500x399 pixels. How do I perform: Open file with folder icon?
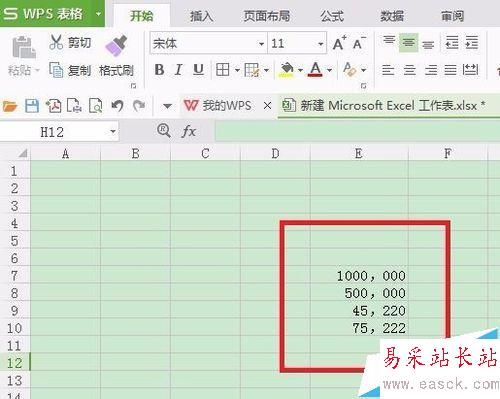(10, 106)
